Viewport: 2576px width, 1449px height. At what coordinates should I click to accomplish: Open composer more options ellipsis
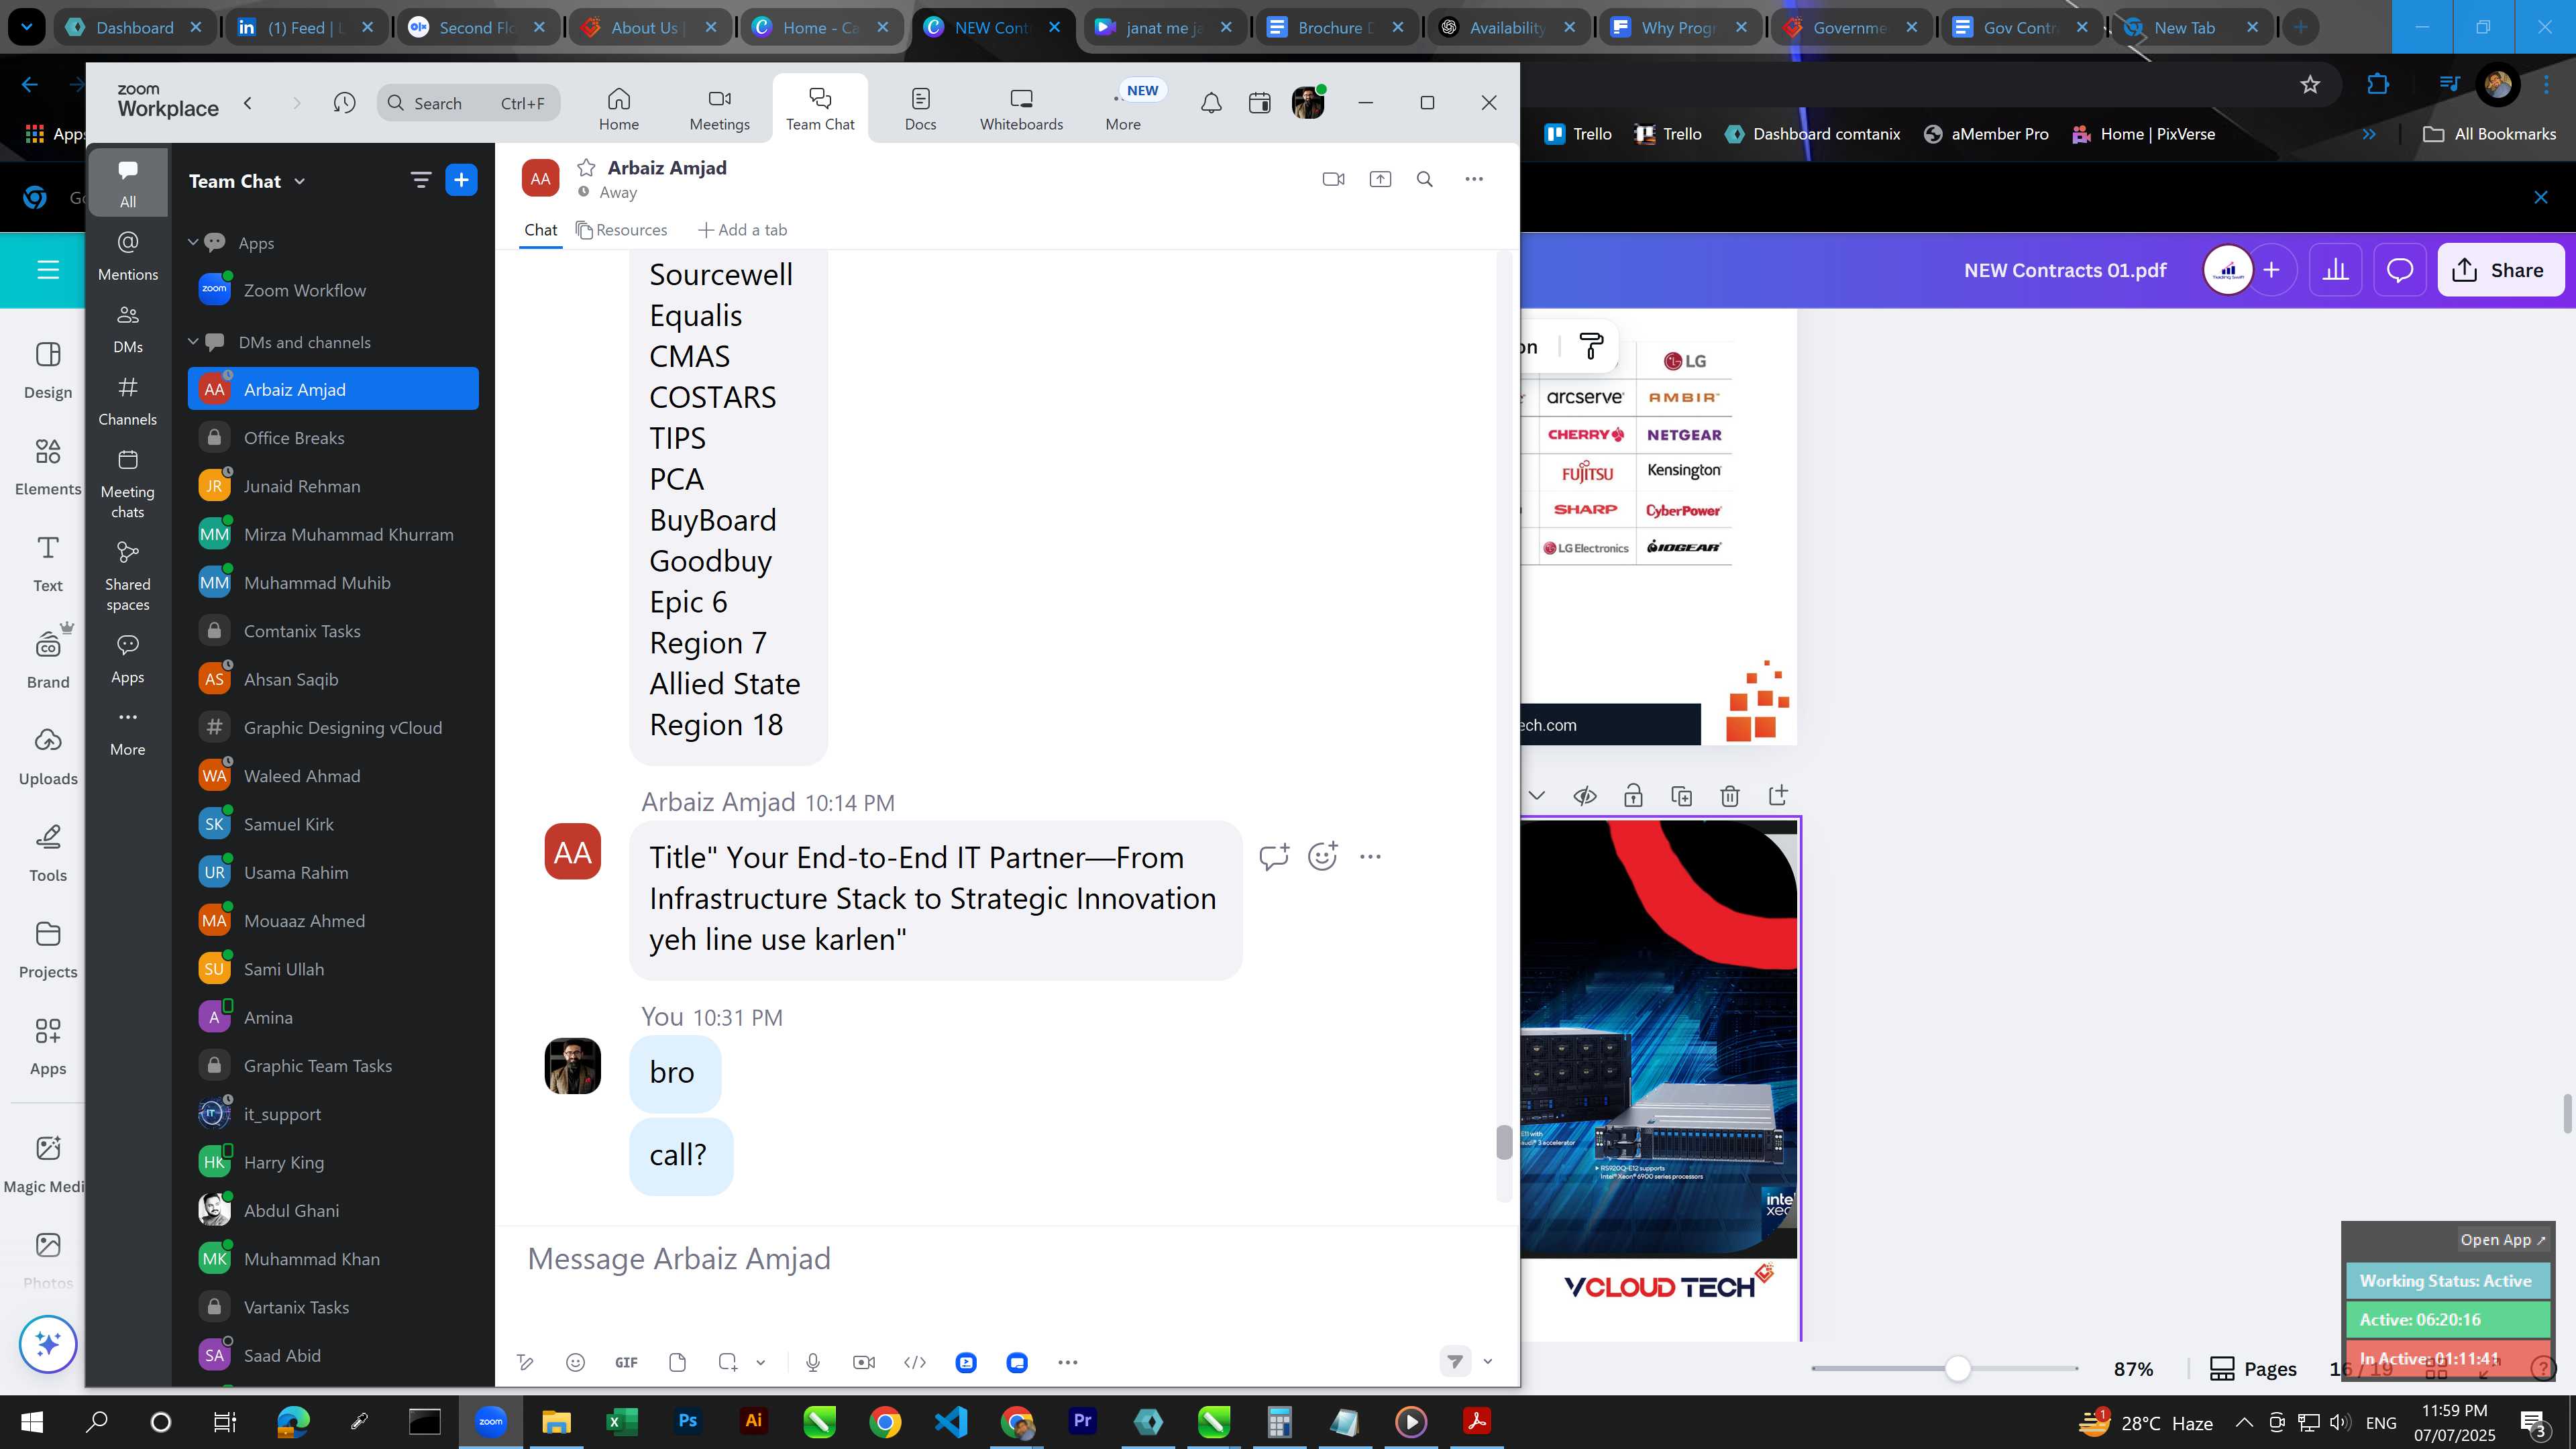pyautogui.click(x=1067, y=1362)
